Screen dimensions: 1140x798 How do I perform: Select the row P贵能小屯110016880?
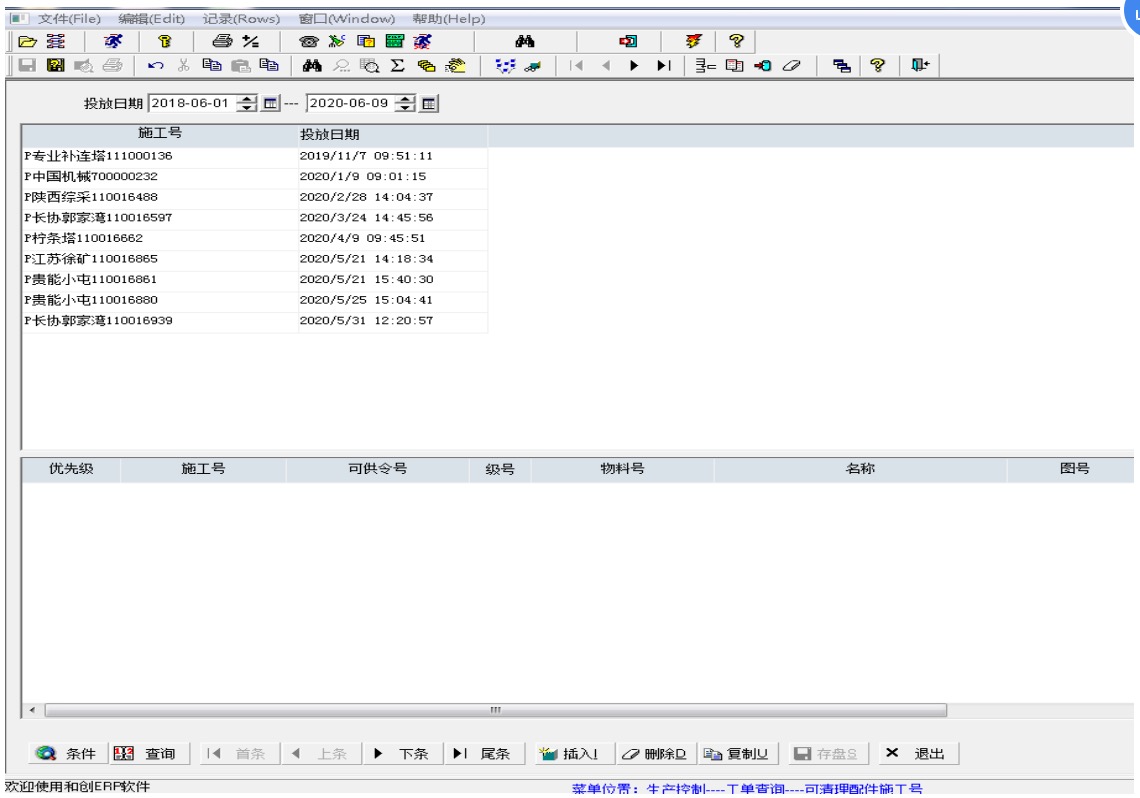[254, 300]
